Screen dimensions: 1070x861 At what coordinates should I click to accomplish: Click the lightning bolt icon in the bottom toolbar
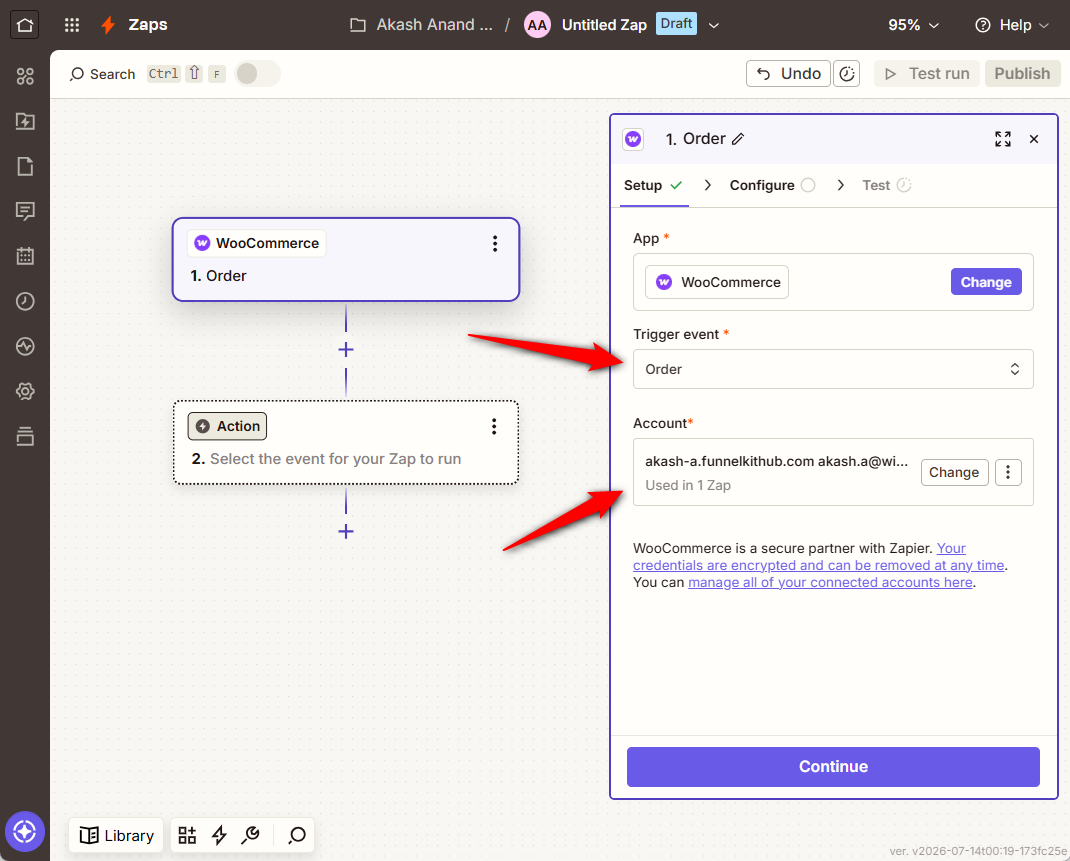219,835
